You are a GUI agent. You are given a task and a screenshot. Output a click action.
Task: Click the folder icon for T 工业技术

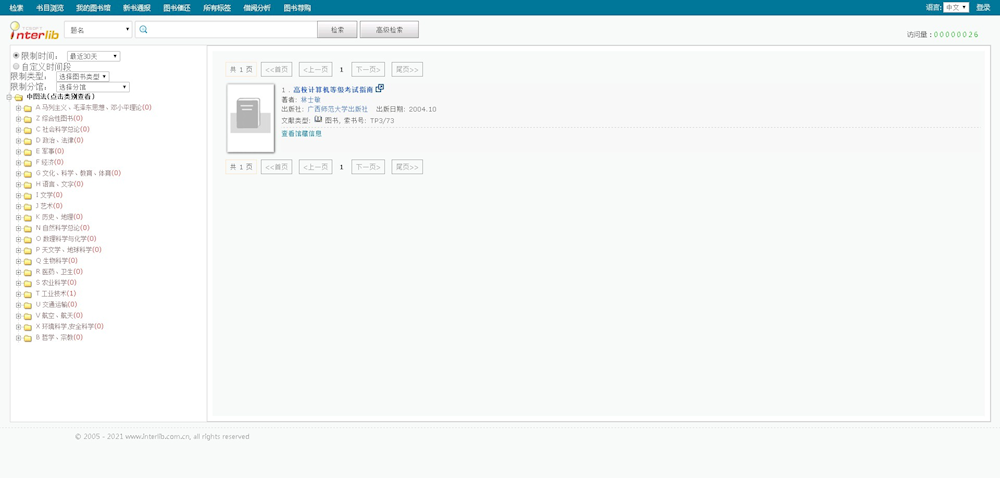[28, 294]
